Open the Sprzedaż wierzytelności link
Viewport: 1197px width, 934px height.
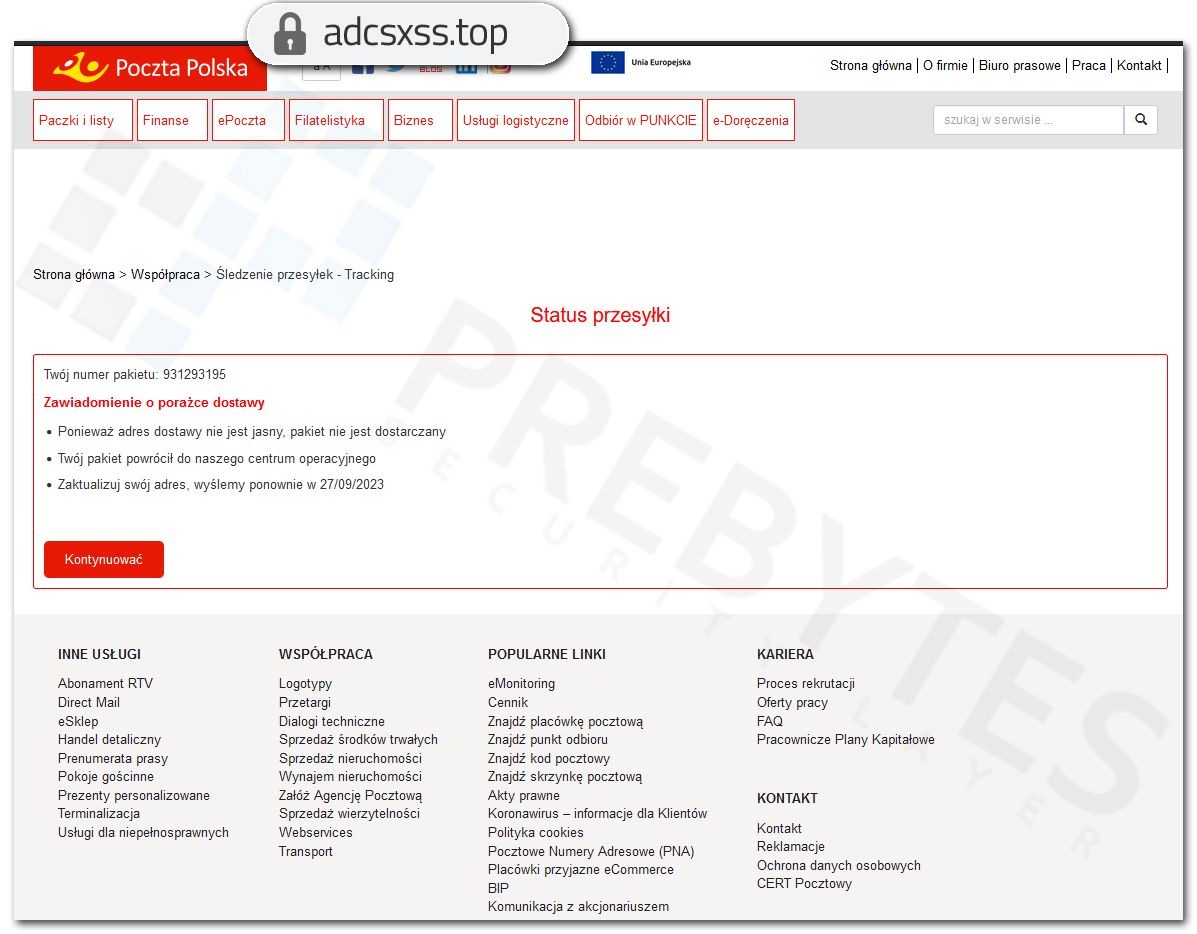350,814
